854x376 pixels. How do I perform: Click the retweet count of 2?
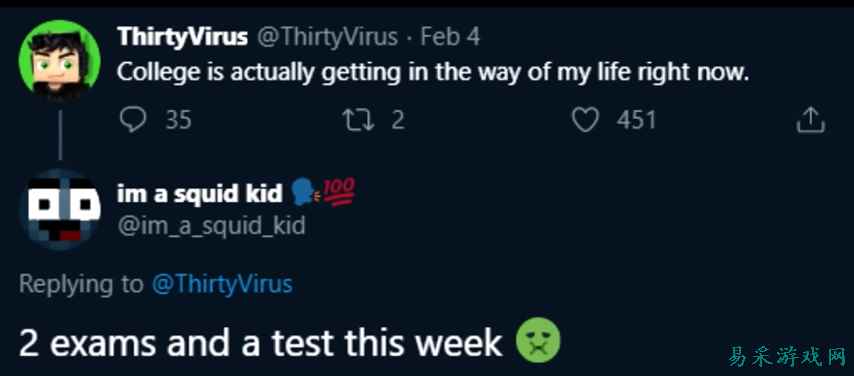[398, 120]
